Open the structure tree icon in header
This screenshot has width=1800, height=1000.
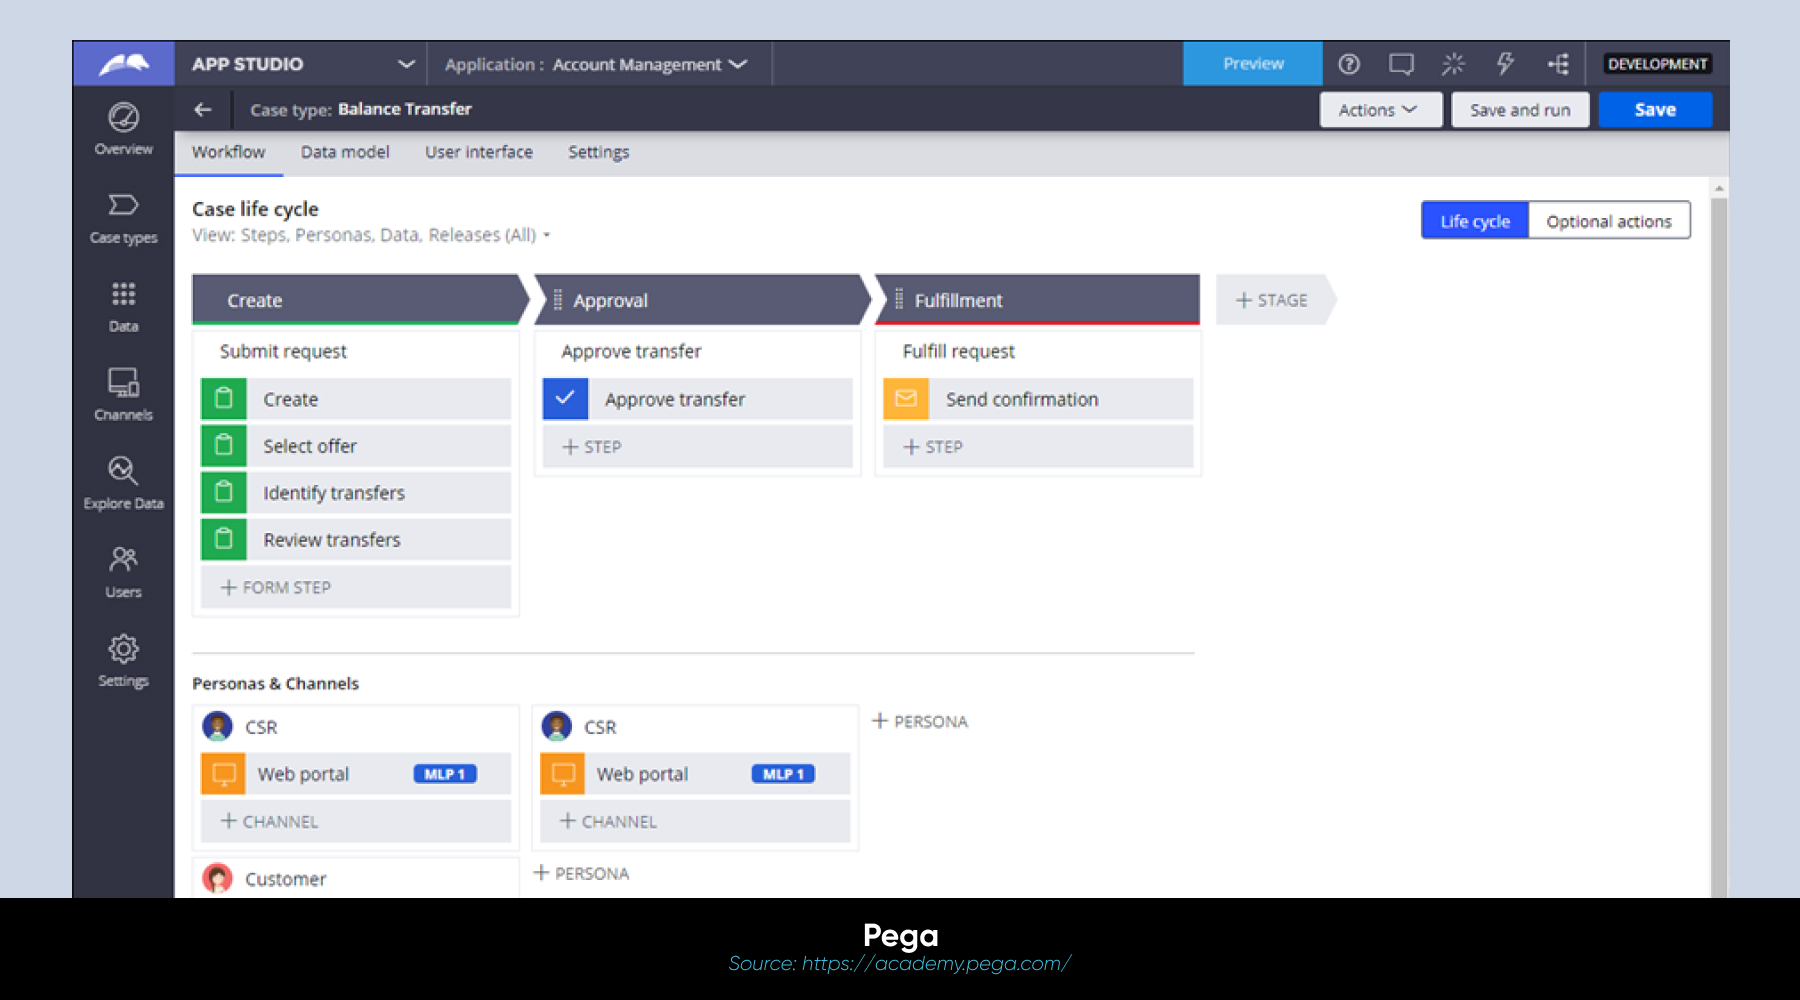click(x=1558, y=64)
